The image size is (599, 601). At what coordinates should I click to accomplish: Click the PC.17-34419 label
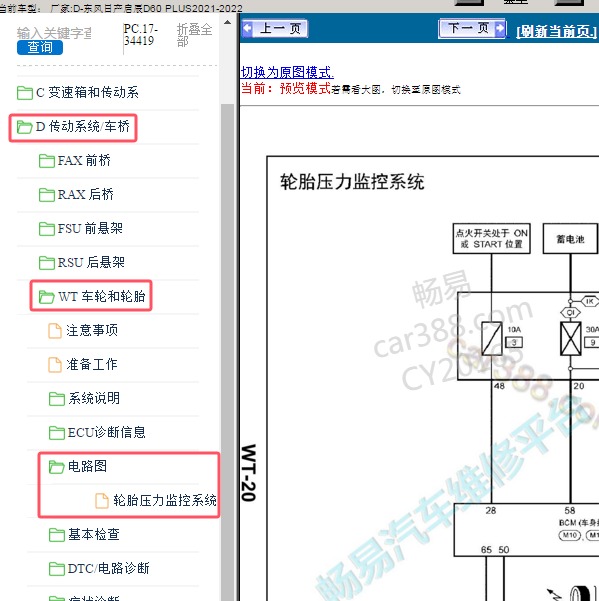(140, 34)
